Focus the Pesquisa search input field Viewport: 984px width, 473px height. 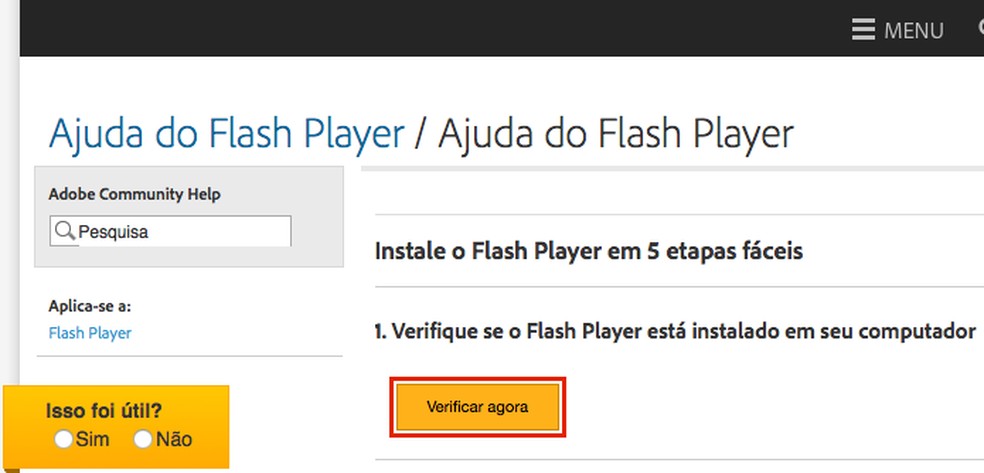pyautogui.click(x=180, y=231)
